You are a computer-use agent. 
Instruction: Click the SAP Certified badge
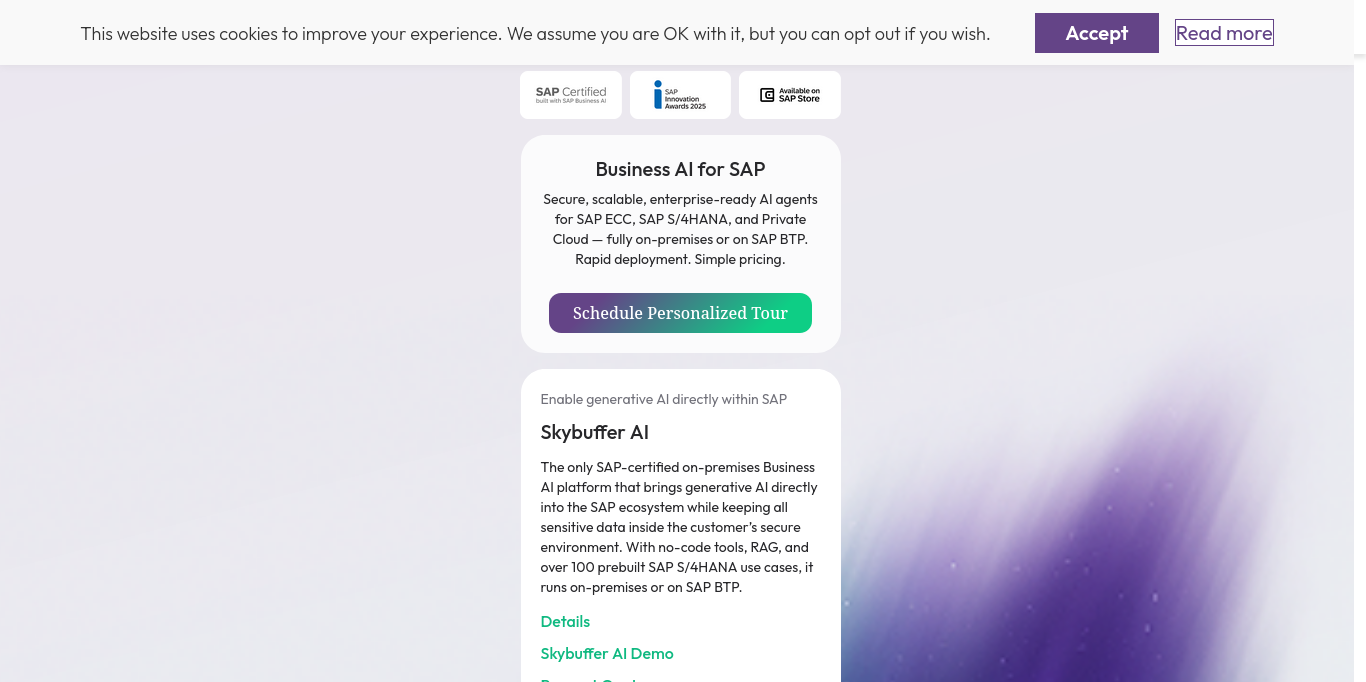click(x=570, y=94)
